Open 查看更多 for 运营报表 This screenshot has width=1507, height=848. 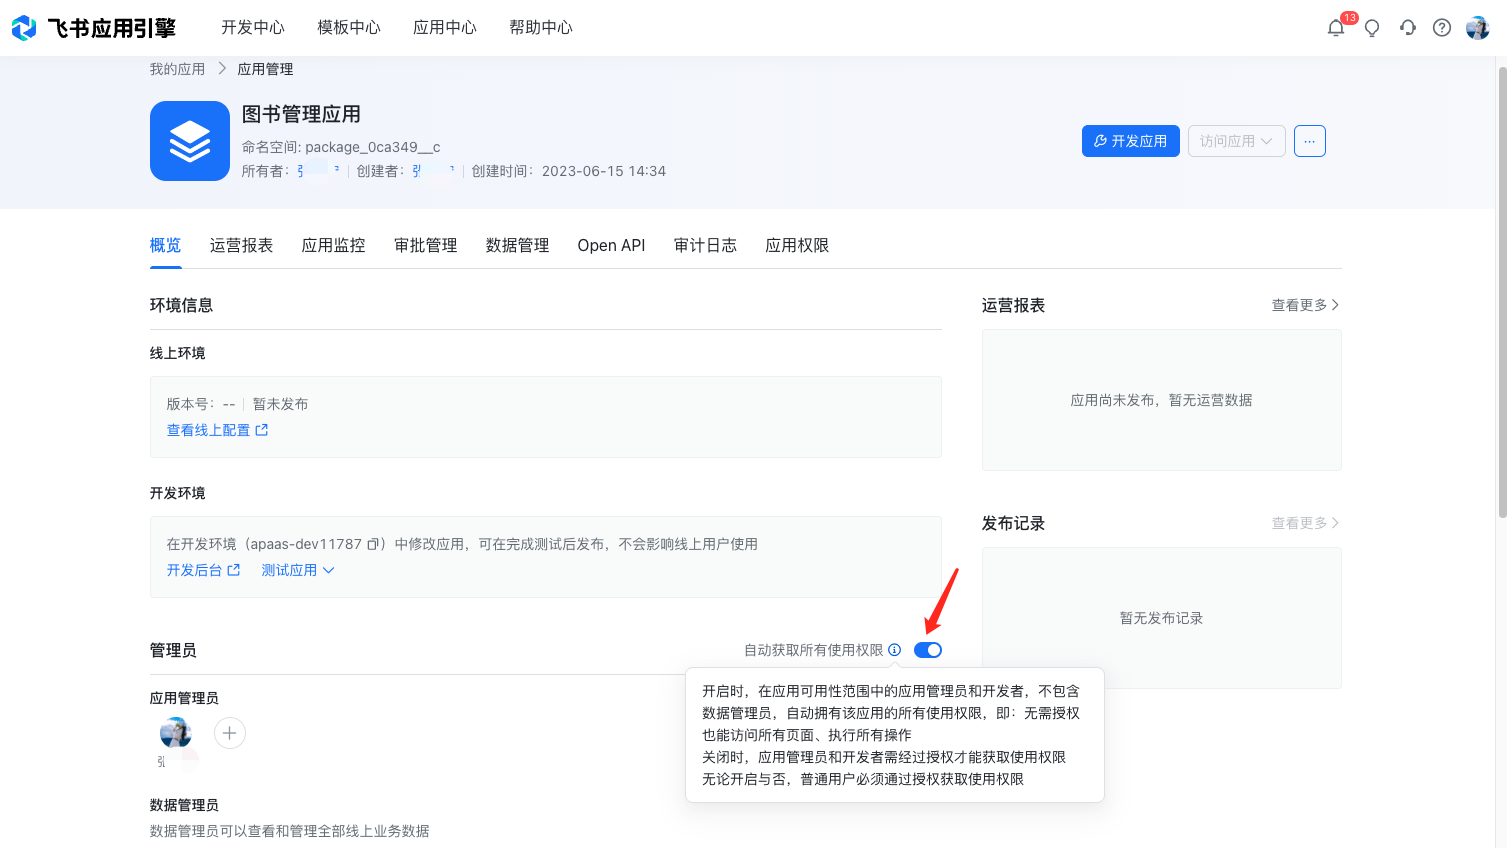point(1305,305)
